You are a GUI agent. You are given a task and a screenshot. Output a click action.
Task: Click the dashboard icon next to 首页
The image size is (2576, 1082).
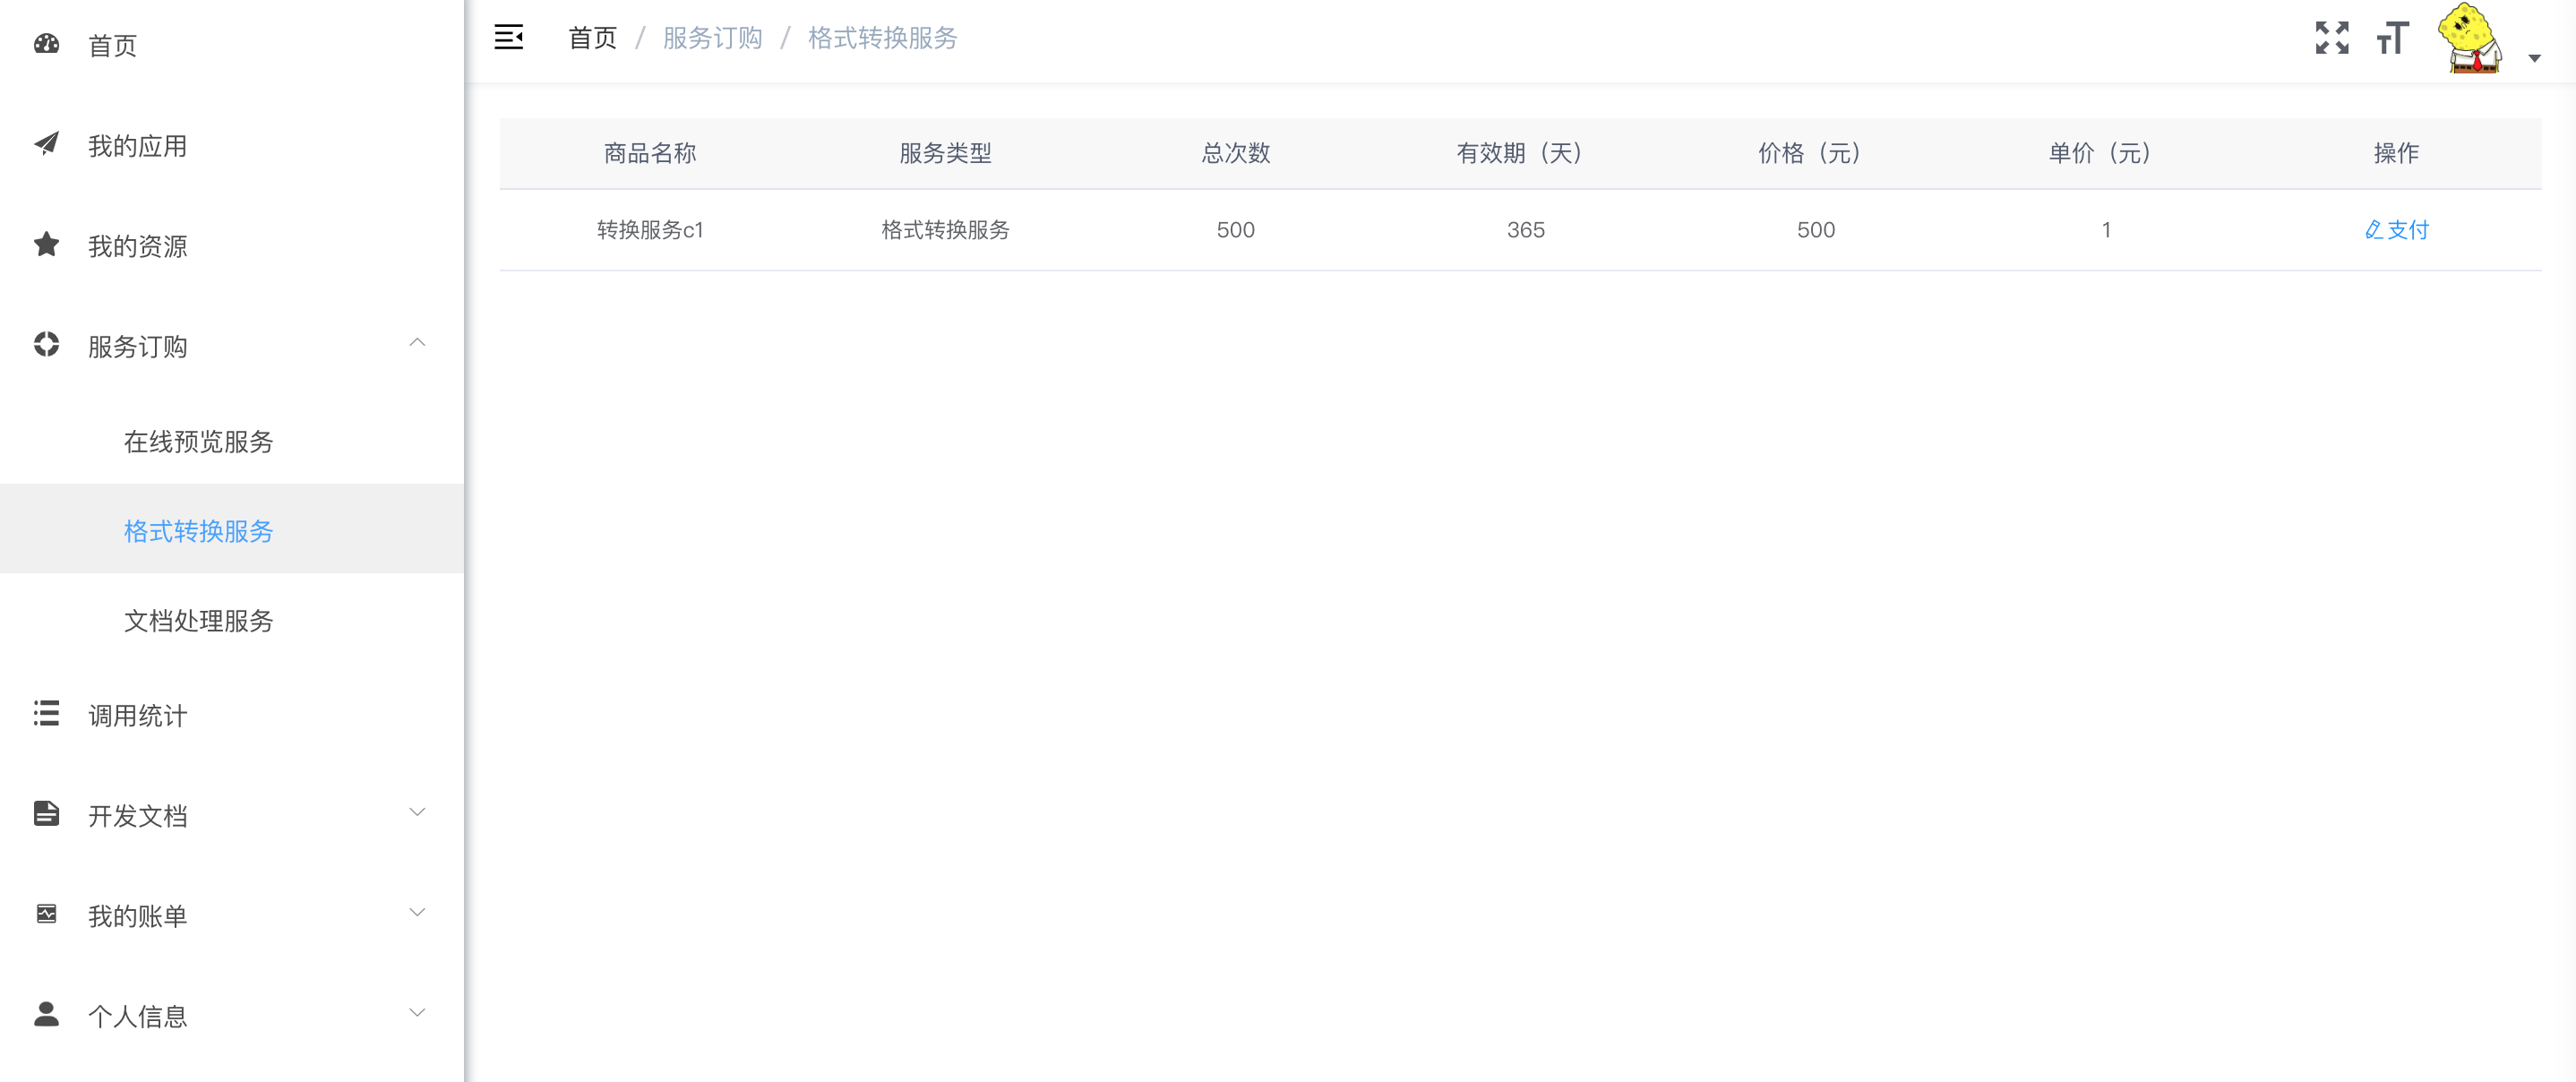46,44
